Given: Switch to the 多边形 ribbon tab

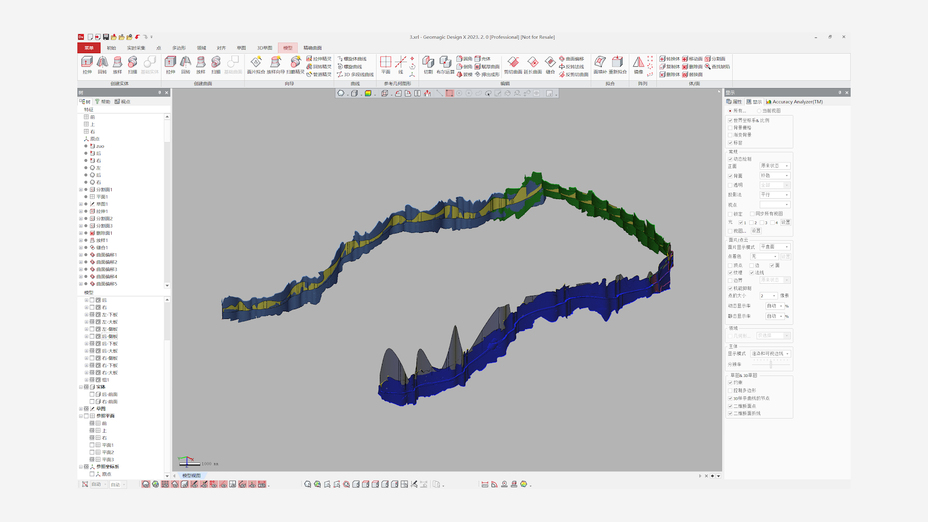Looking at the screenshot, I should 179,48.
